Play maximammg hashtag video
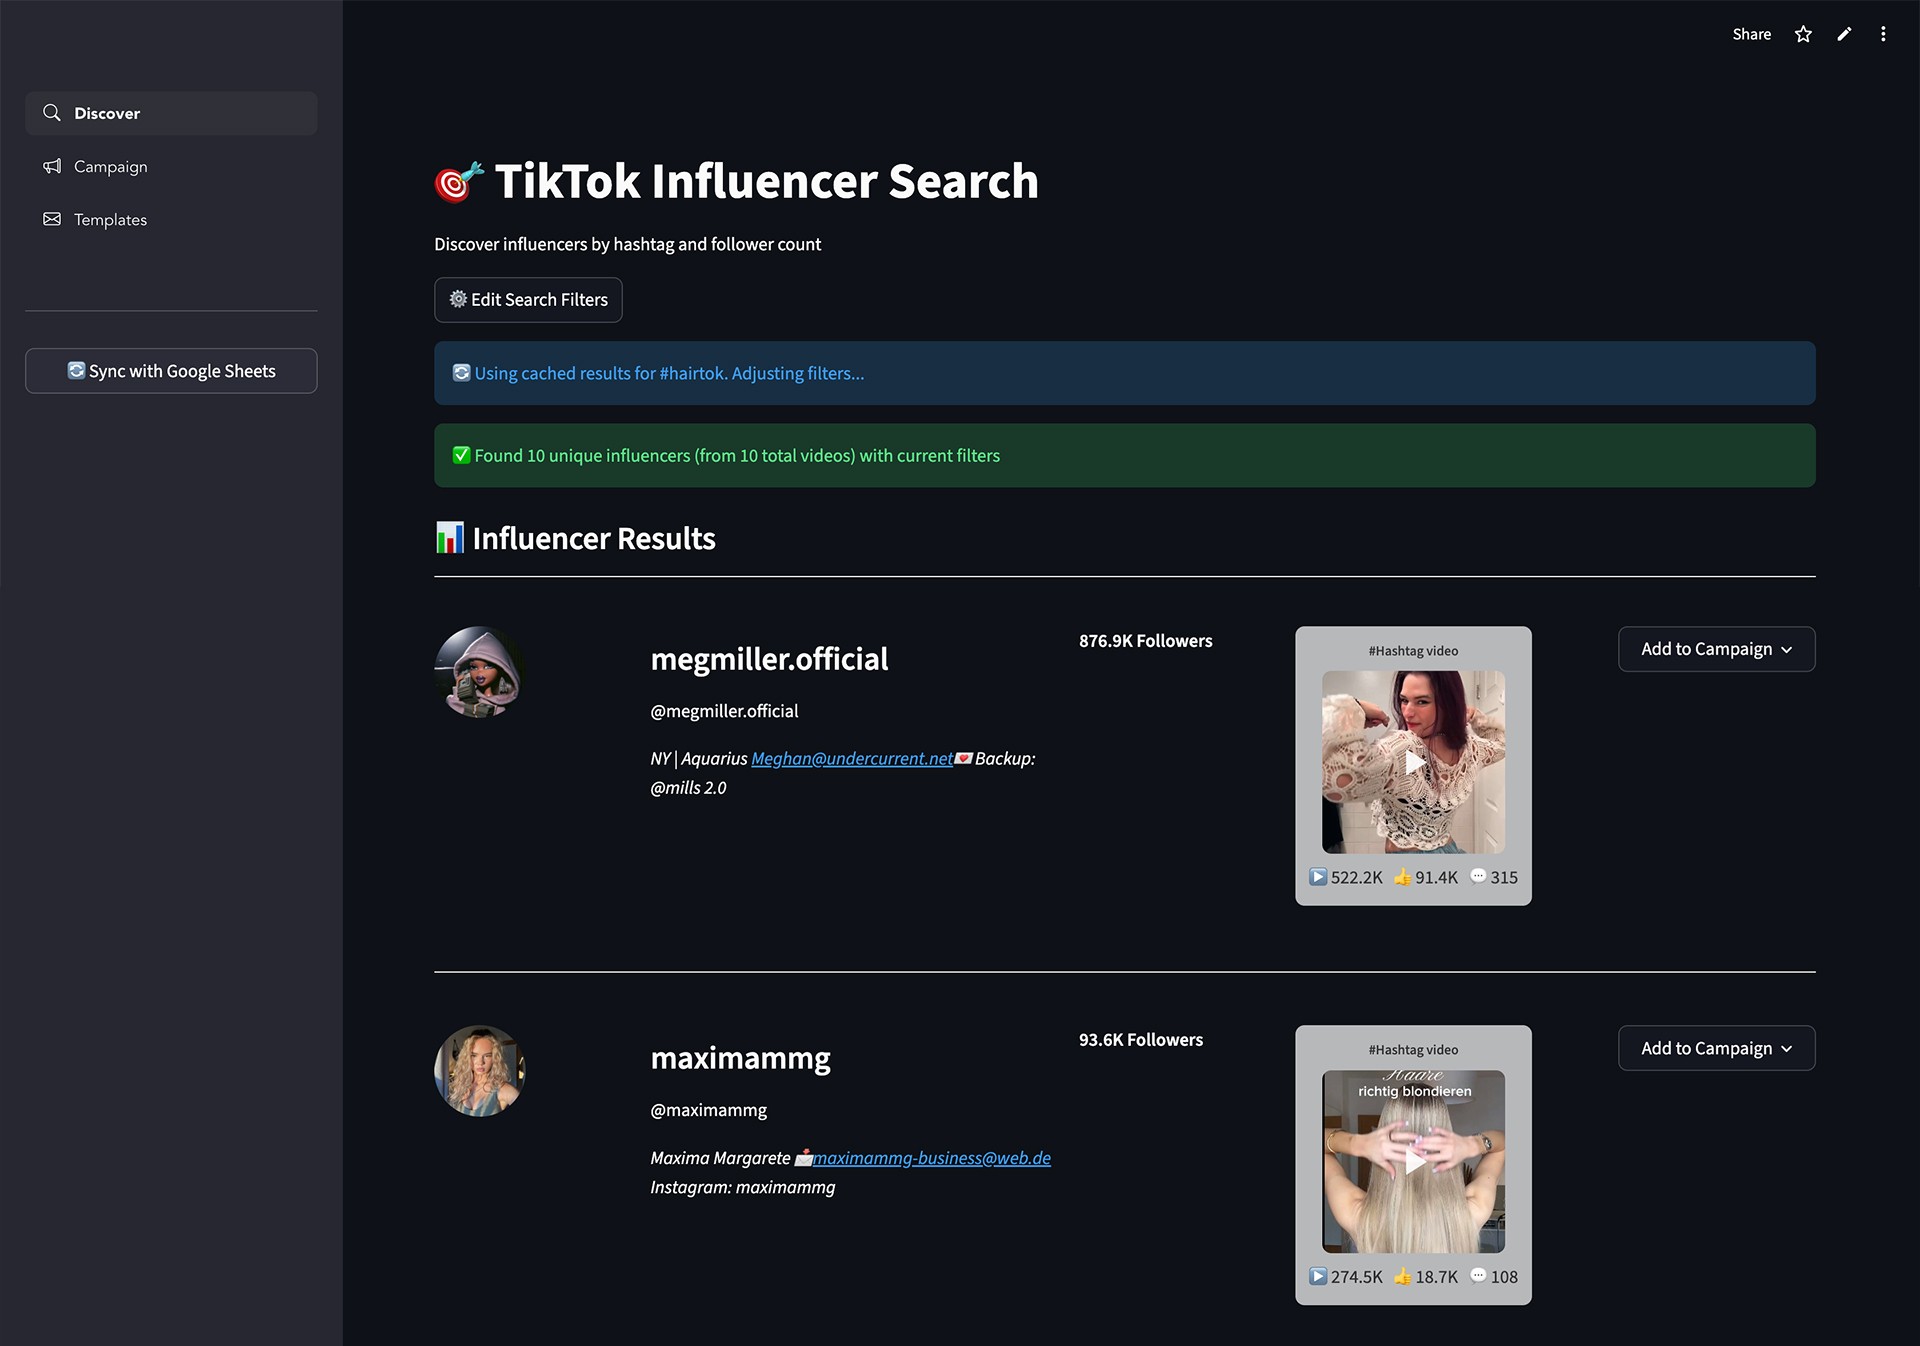The image size is (1920, 1346). 1413,1161
